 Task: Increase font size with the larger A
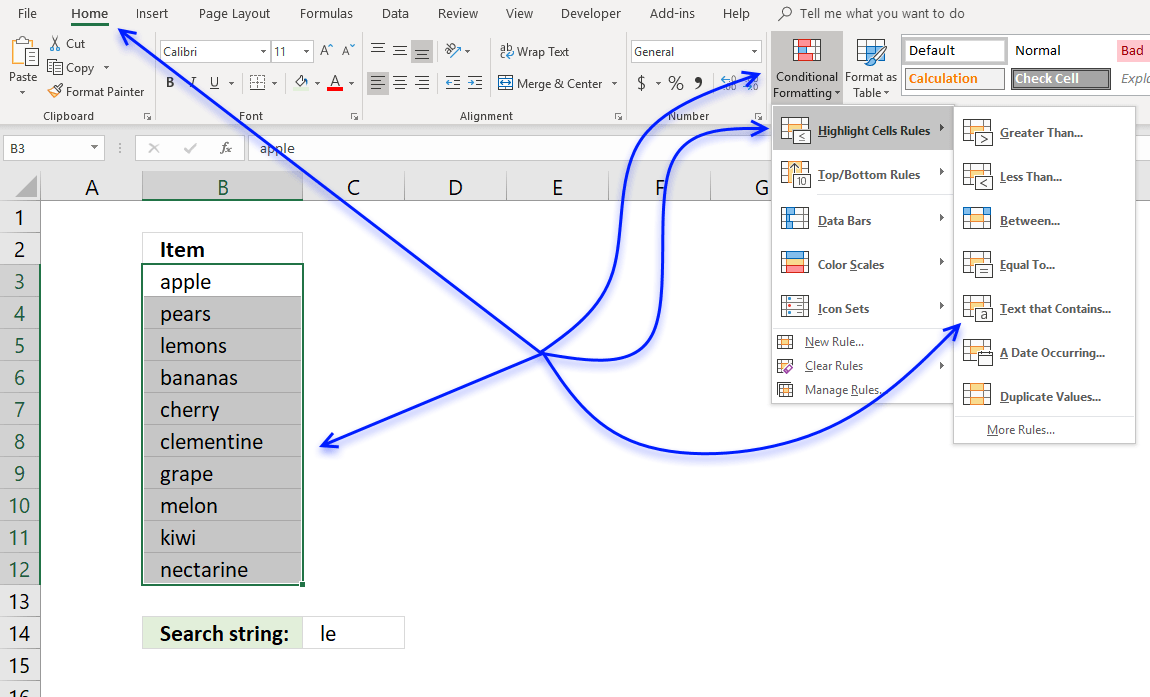[327, 51]
